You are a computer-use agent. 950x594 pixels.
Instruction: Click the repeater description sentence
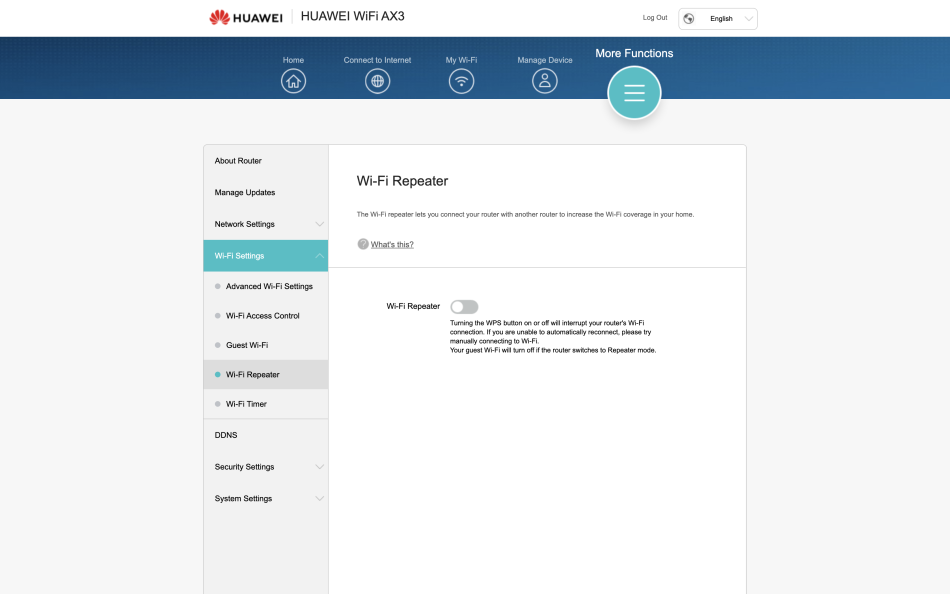pos(525,215)
